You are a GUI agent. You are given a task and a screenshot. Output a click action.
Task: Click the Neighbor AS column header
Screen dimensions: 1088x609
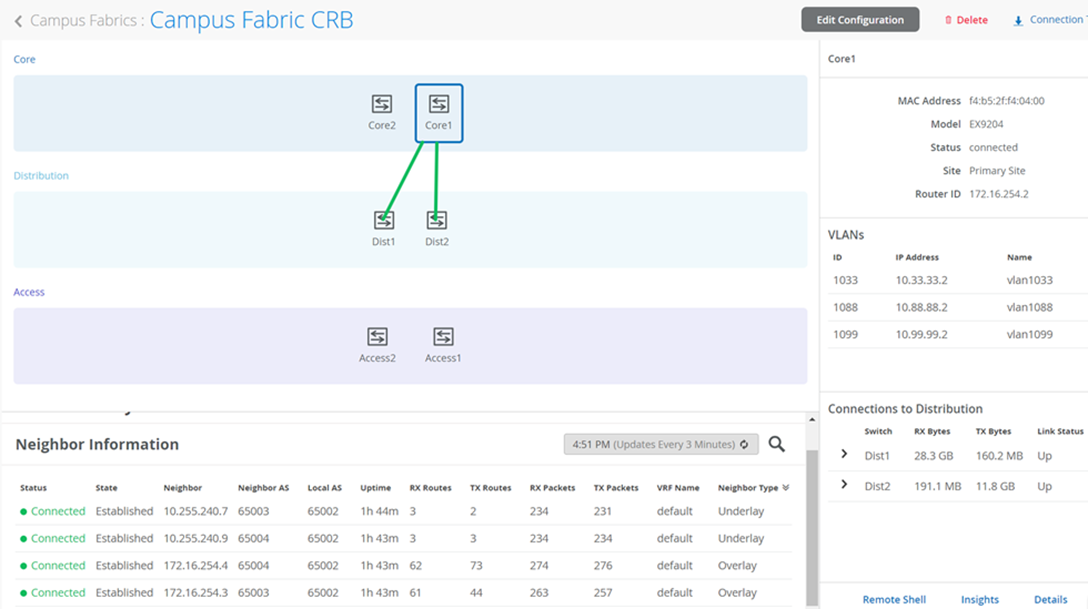tap(263, 488)
